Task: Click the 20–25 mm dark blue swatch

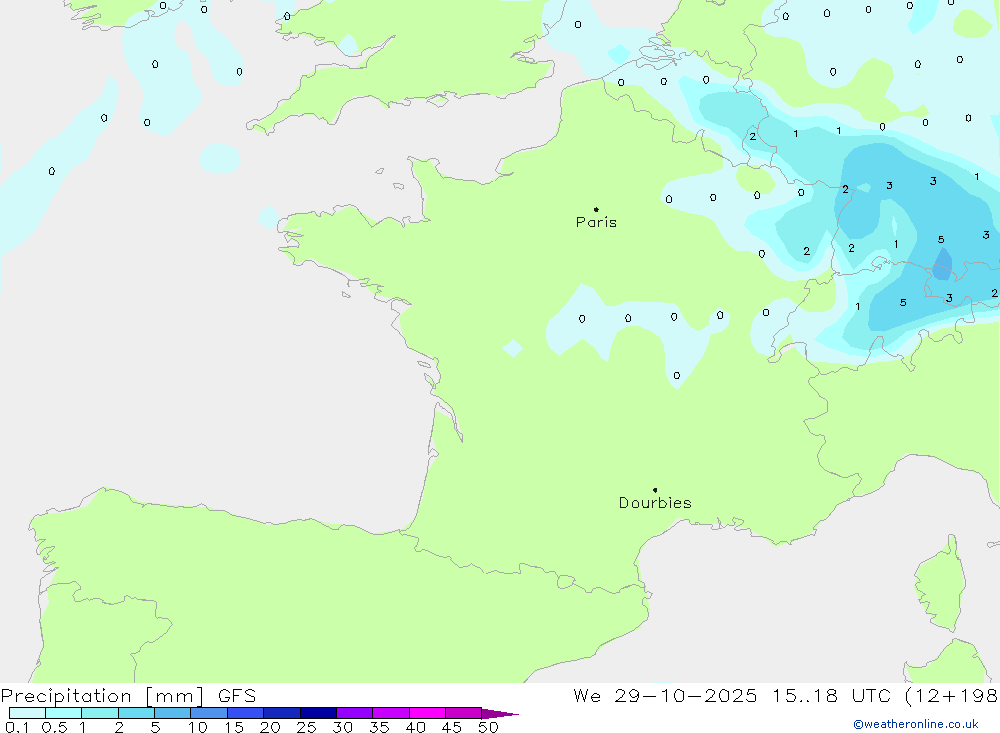Action: 282,713
